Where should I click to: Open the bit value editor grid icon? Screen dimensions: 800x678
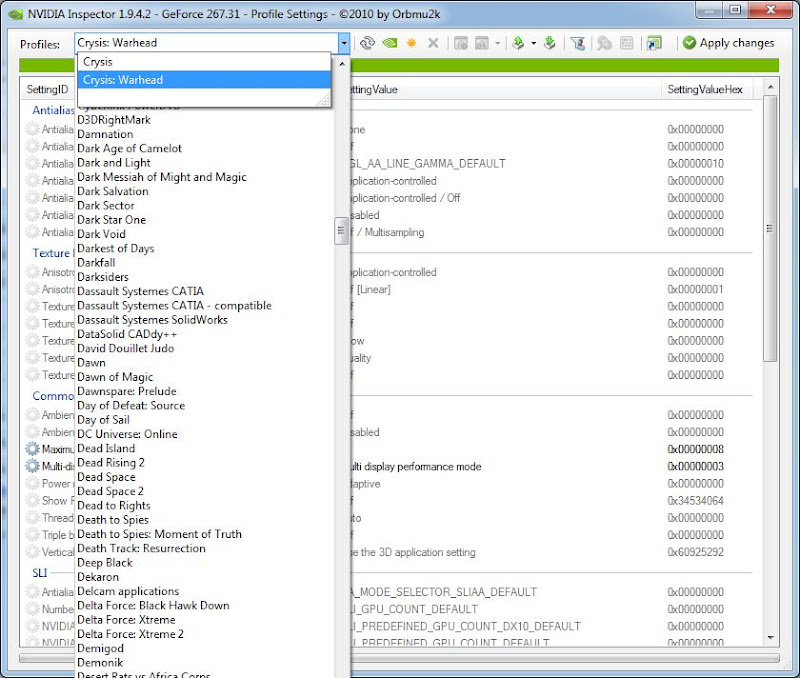(627, 43)
